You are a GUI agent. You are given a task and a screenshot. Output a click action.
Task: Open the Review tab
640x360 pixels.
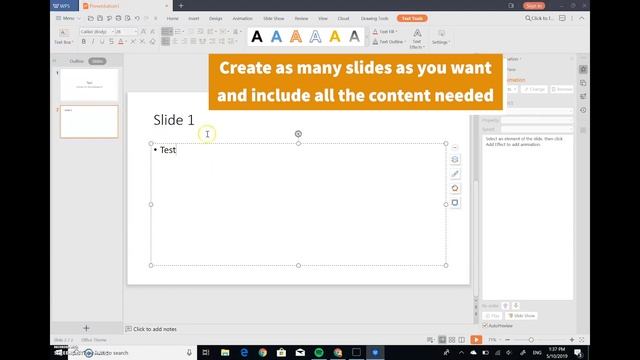[301, 18]
